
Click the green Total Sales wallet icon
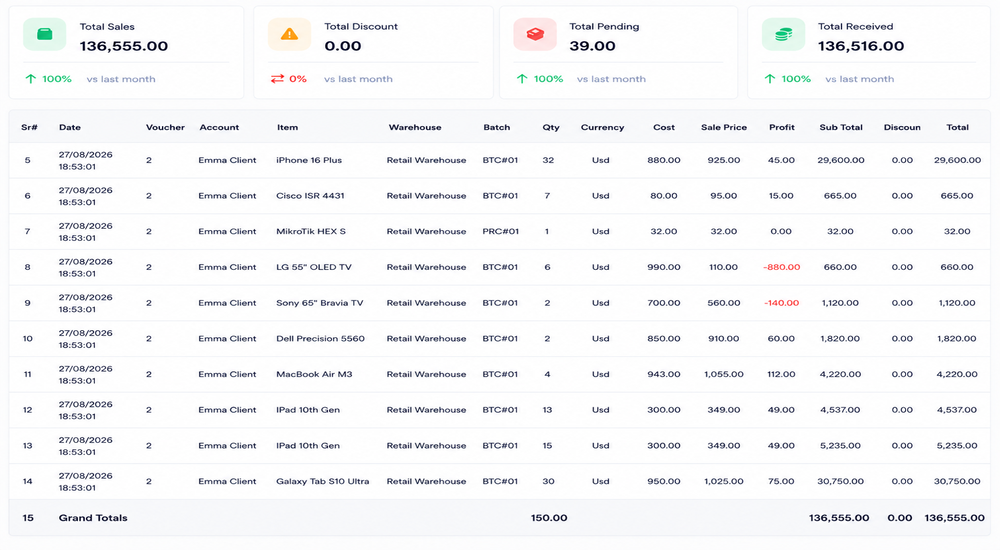point(45,34)
